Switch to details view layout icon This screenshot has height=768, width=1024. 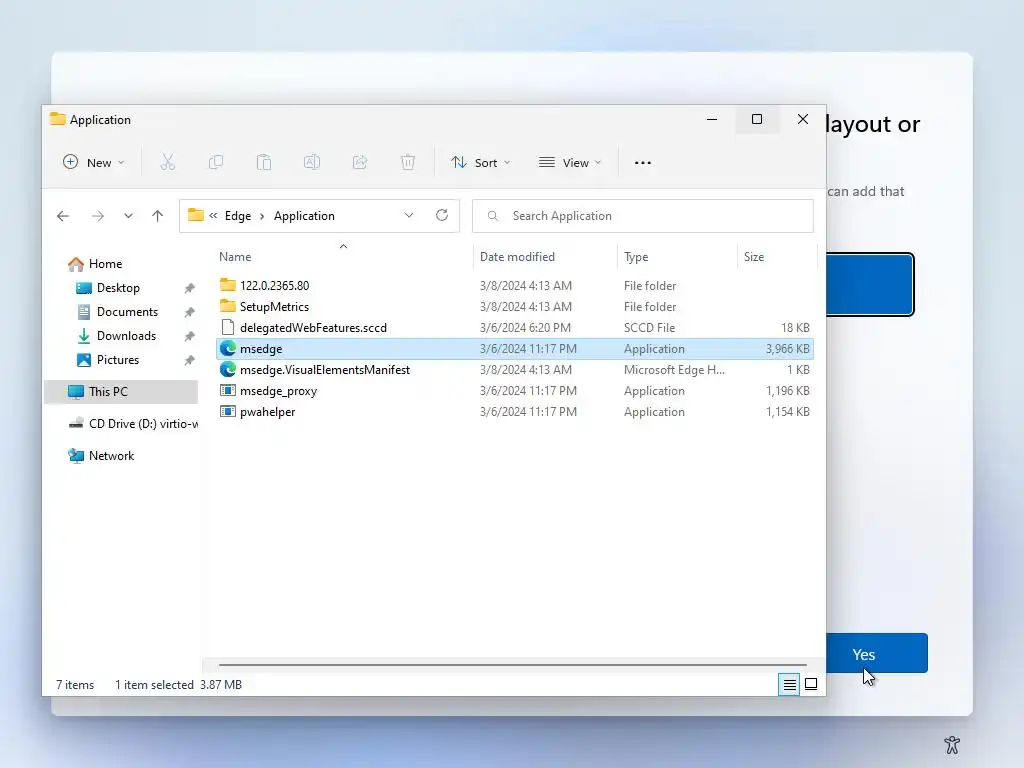(789, 684)
